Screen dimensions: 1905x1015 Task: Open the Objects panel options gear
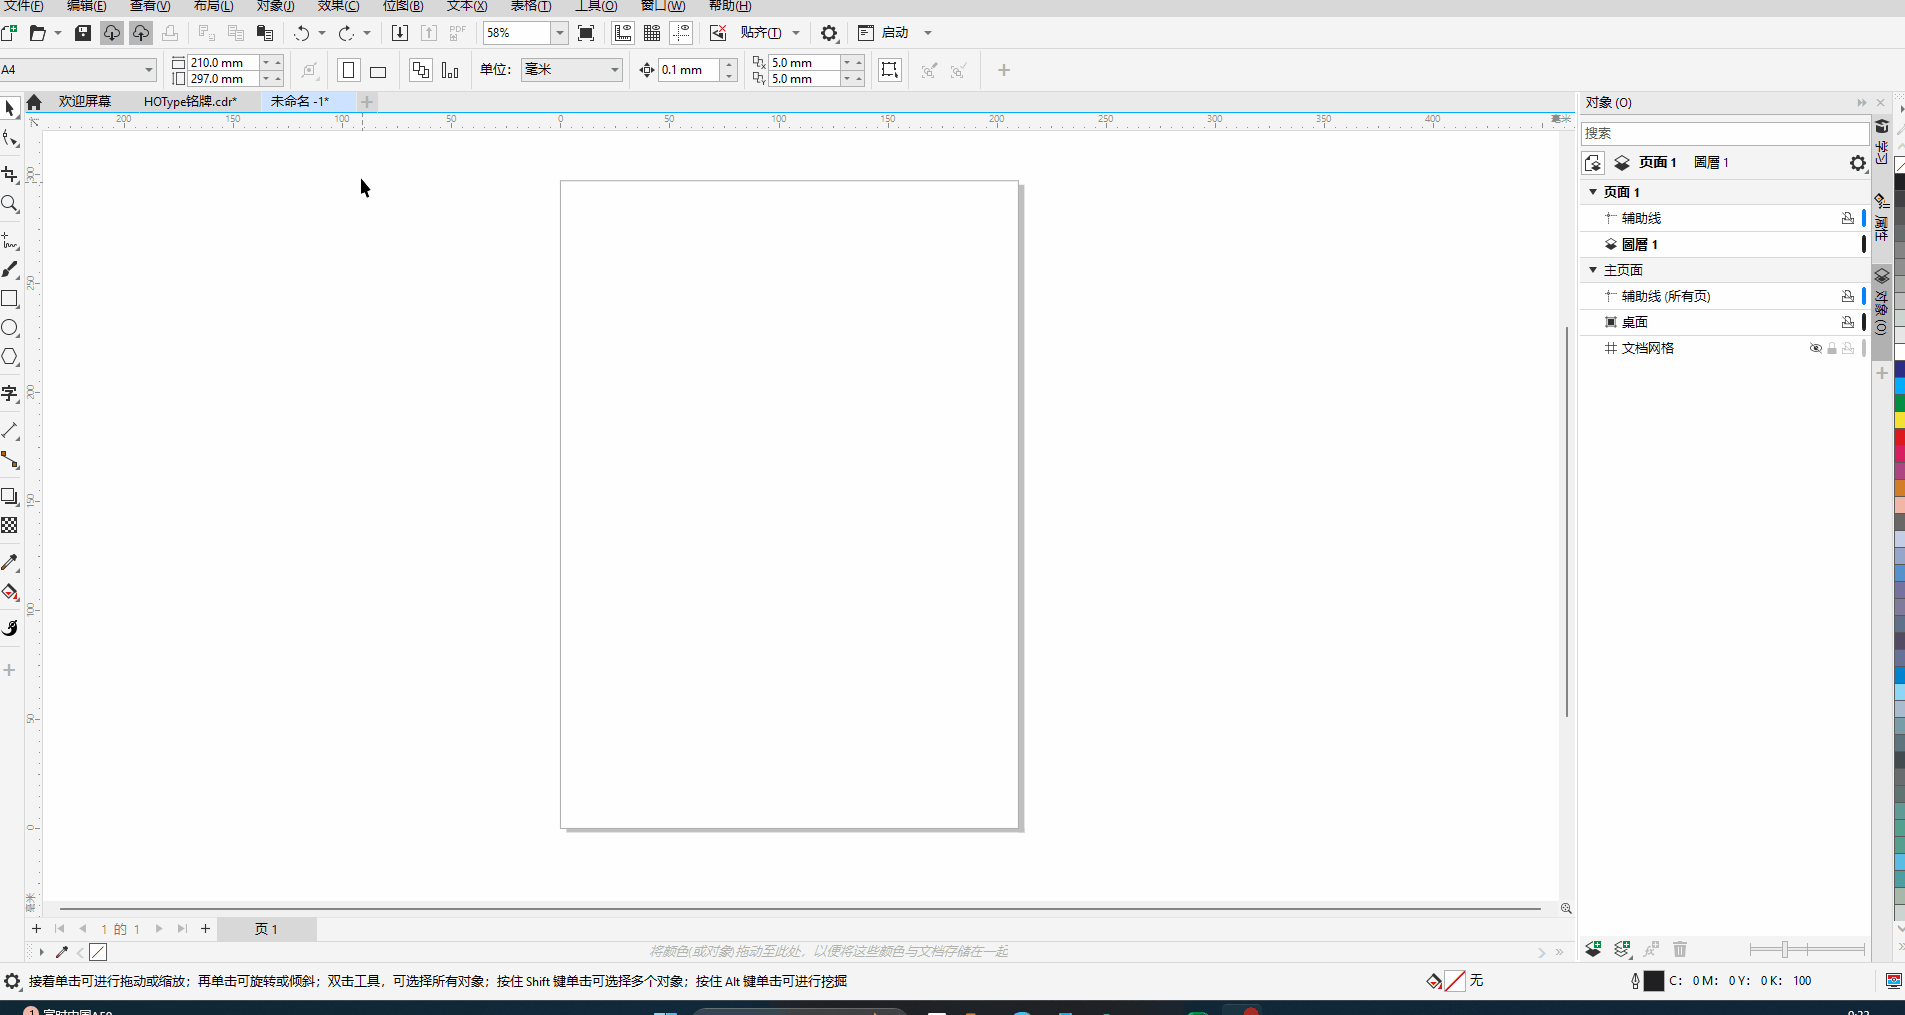(x=1857, y=163)
